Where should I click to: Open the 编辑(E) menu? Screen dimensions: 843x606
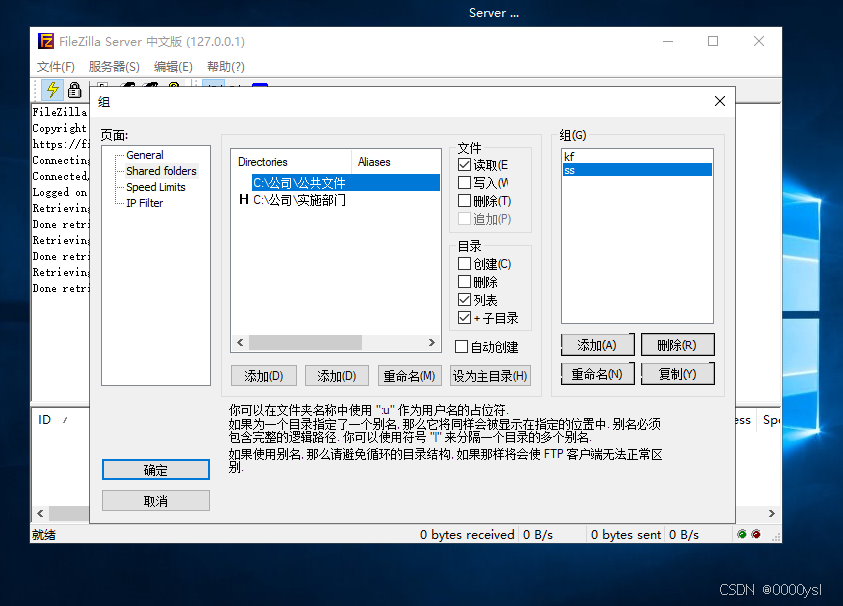173,67
